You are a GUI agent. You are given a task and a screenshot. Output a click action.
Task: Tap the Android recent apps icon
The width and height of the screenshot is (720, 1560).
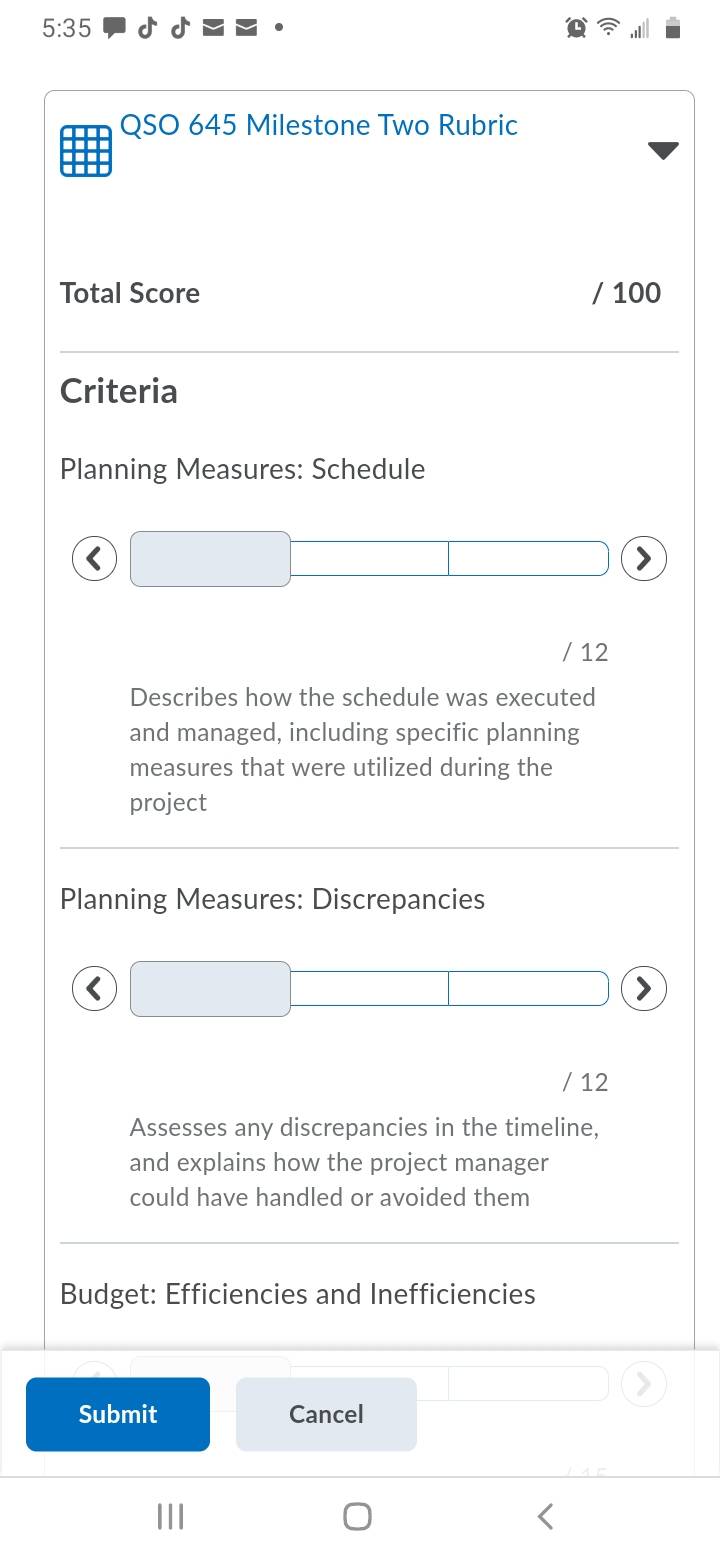pyautogui.click(x=171, y=1517)
